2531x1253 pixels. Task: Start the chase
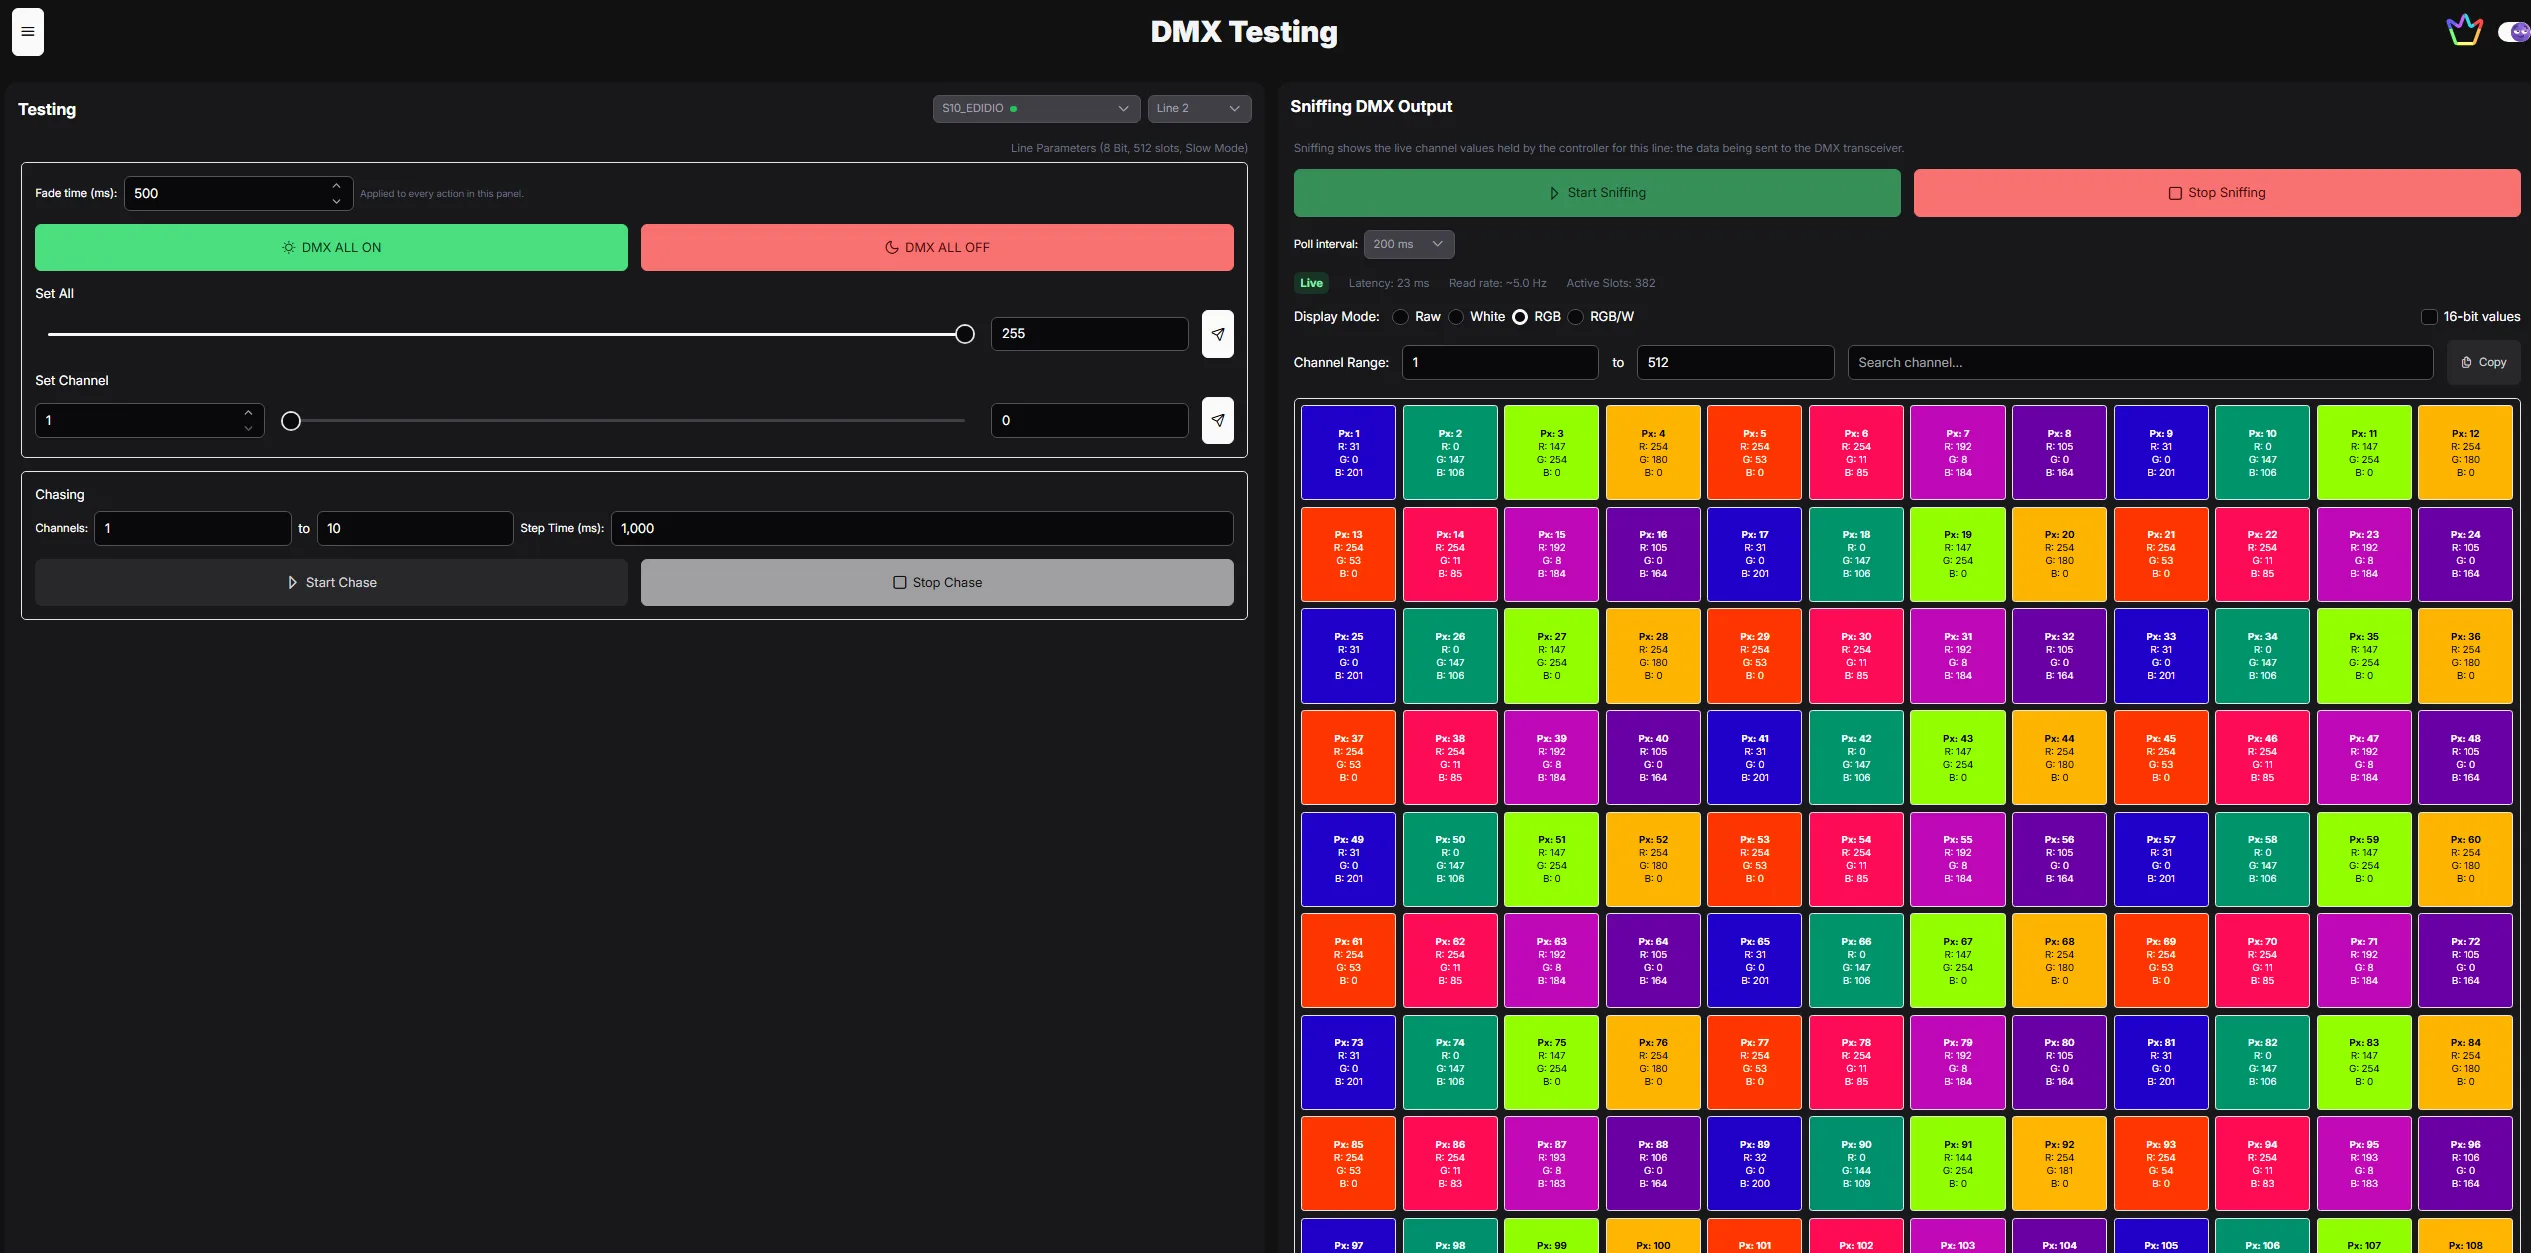331,583
